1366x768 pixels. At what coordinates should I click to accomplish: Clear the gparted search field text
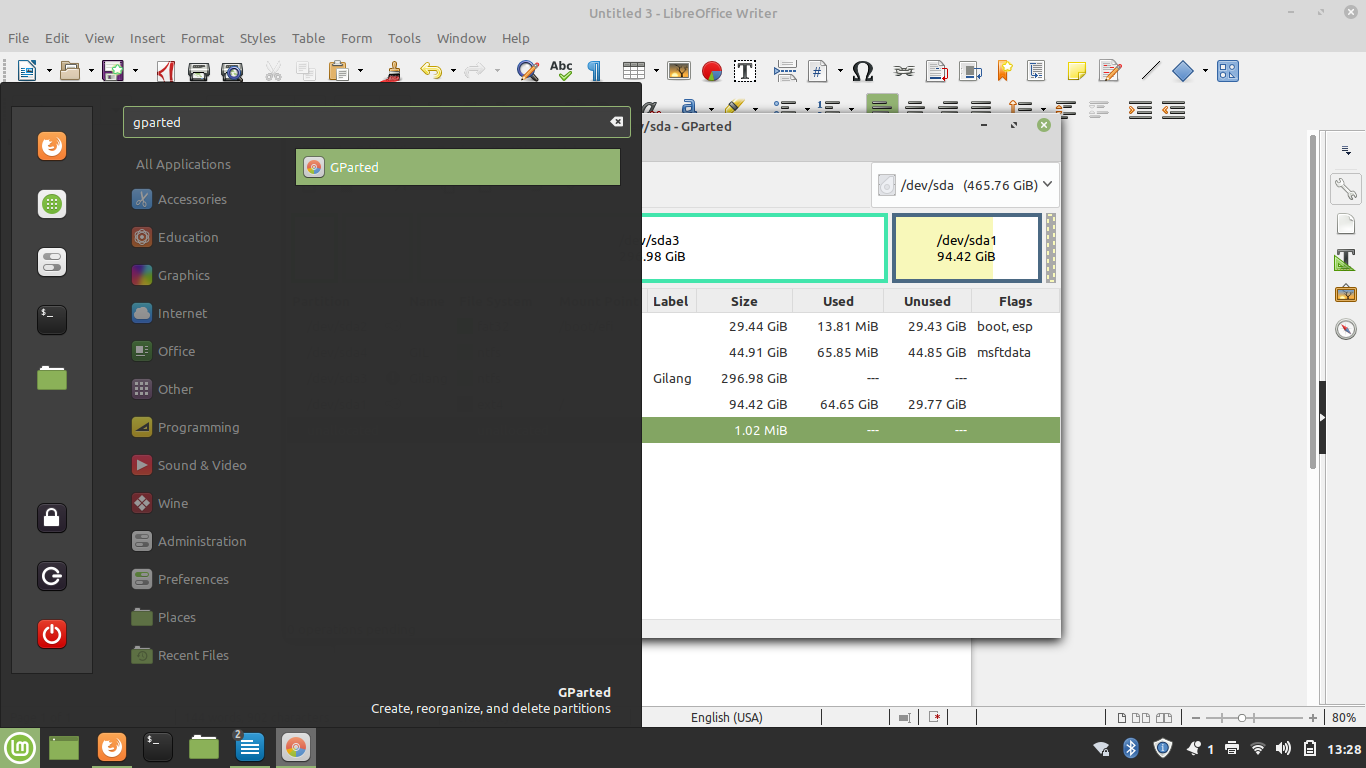click(x=617, y=122)
